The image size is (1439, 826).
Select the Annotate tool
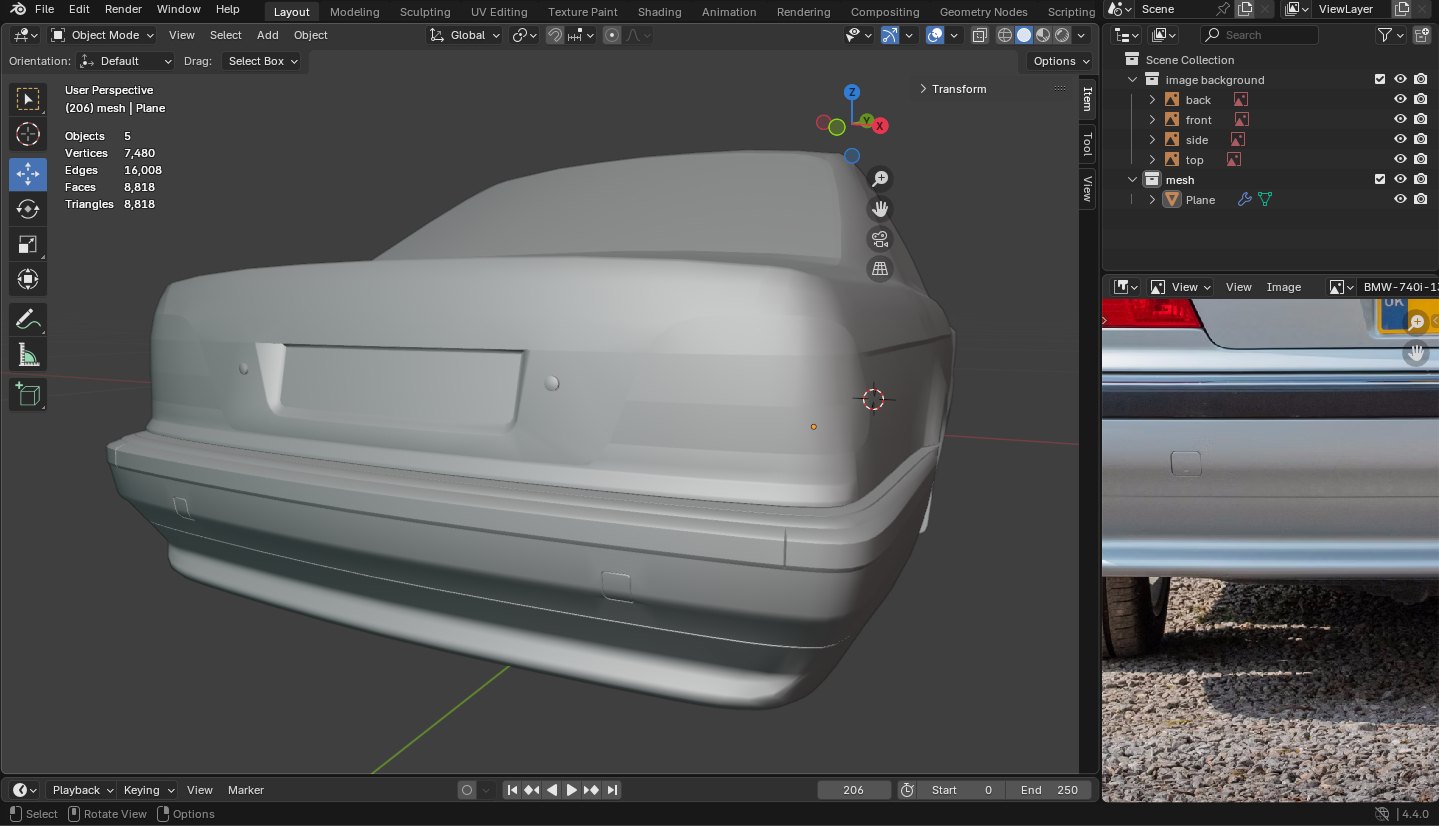pyautogui.click(x=28, y=320)
